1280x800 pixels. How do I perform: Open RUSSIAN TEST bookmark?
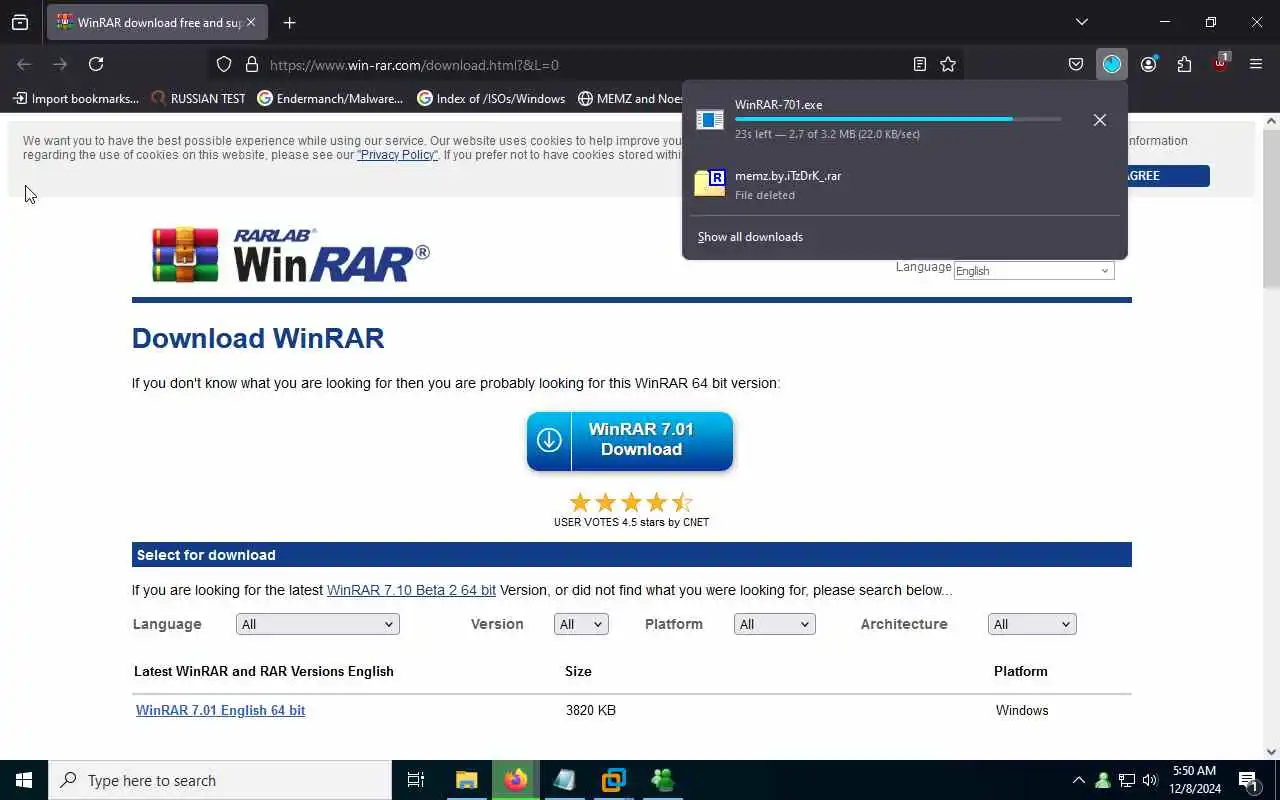pos(198,98)
